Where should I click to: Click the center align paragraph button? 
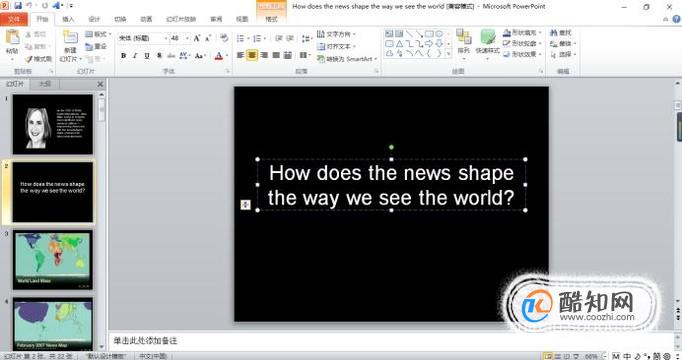pyautogui.click(x=252, y=55)
